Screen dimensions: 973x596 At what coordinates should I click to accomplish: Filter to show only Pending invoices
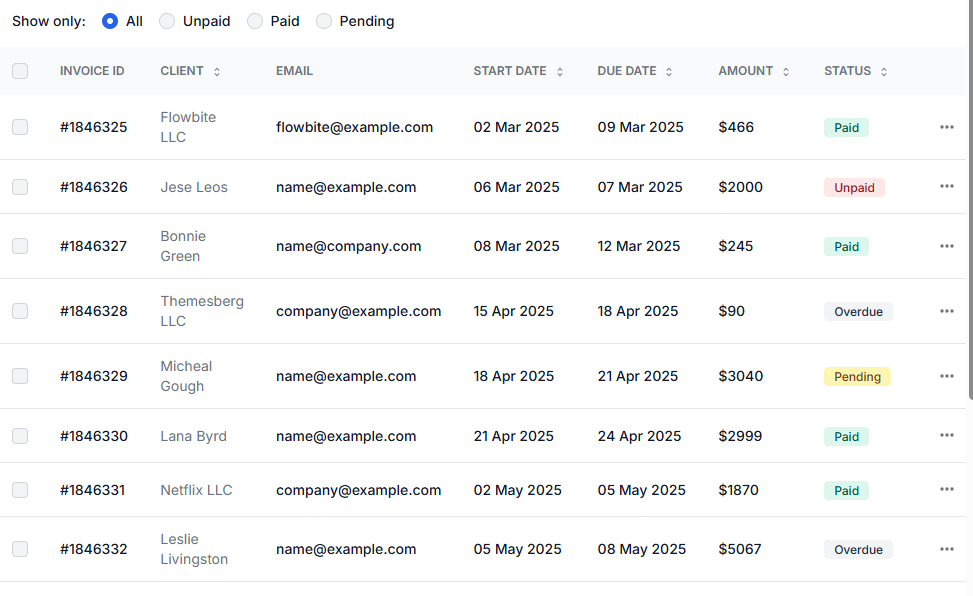click(x=324, y=21)
